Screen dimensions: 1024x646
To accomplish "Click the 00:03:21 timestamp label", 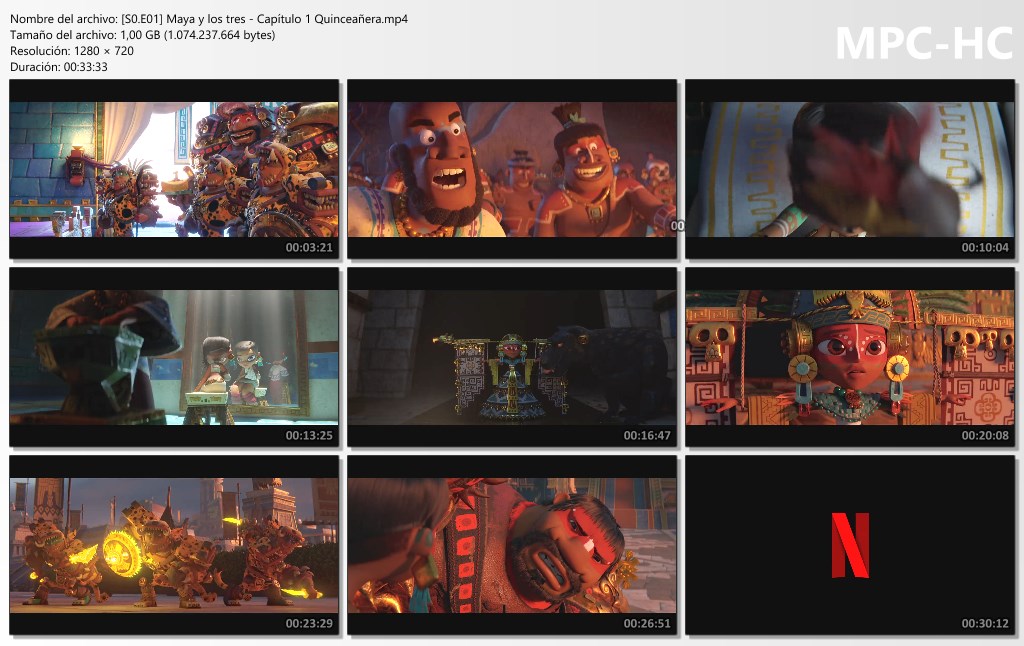I will 309,248.
